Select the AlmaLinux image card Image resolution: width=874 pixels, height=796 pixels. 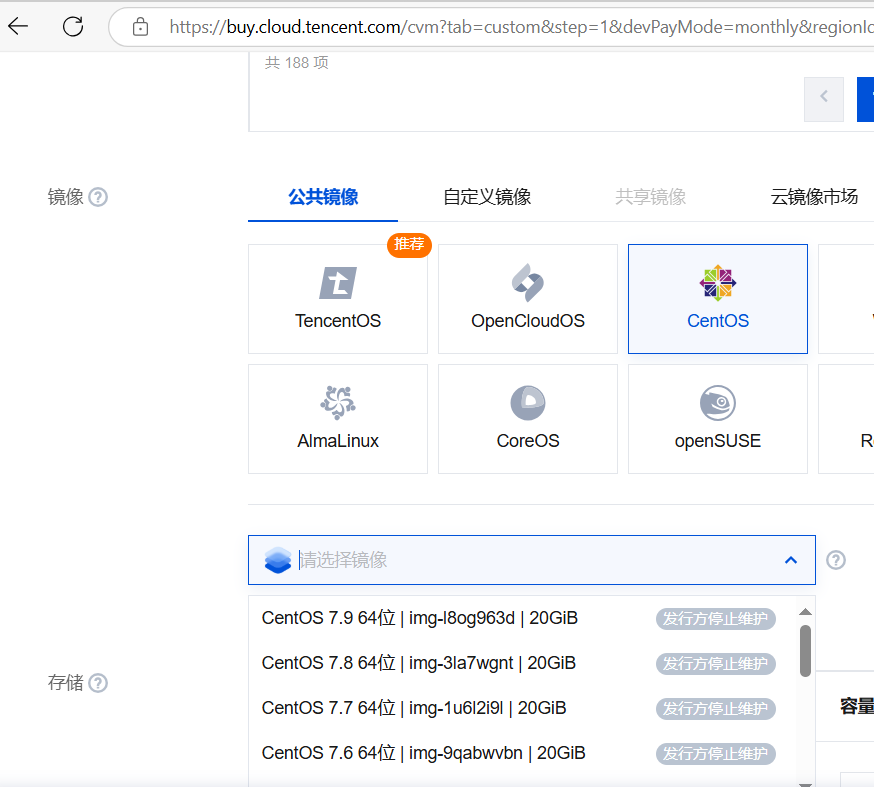point(338,419)
